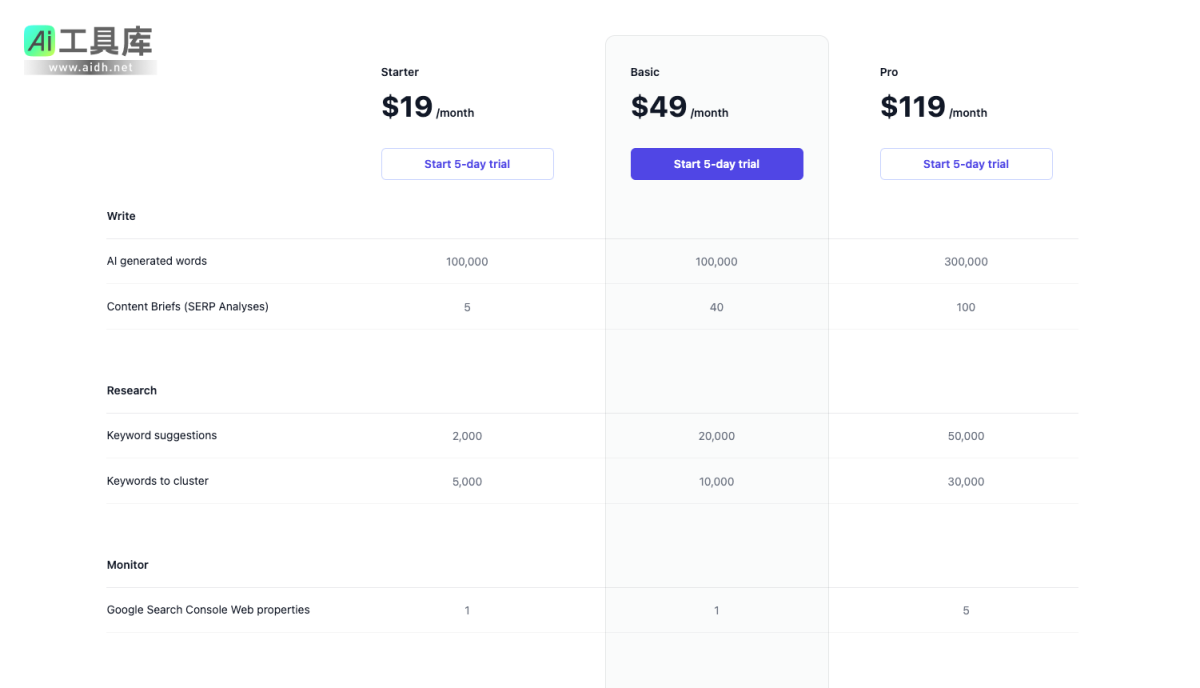This screenshot has height=688, width=1200.
Task: Click the $119 per month price
Action: pyautogui.click(x=933, y=107)
